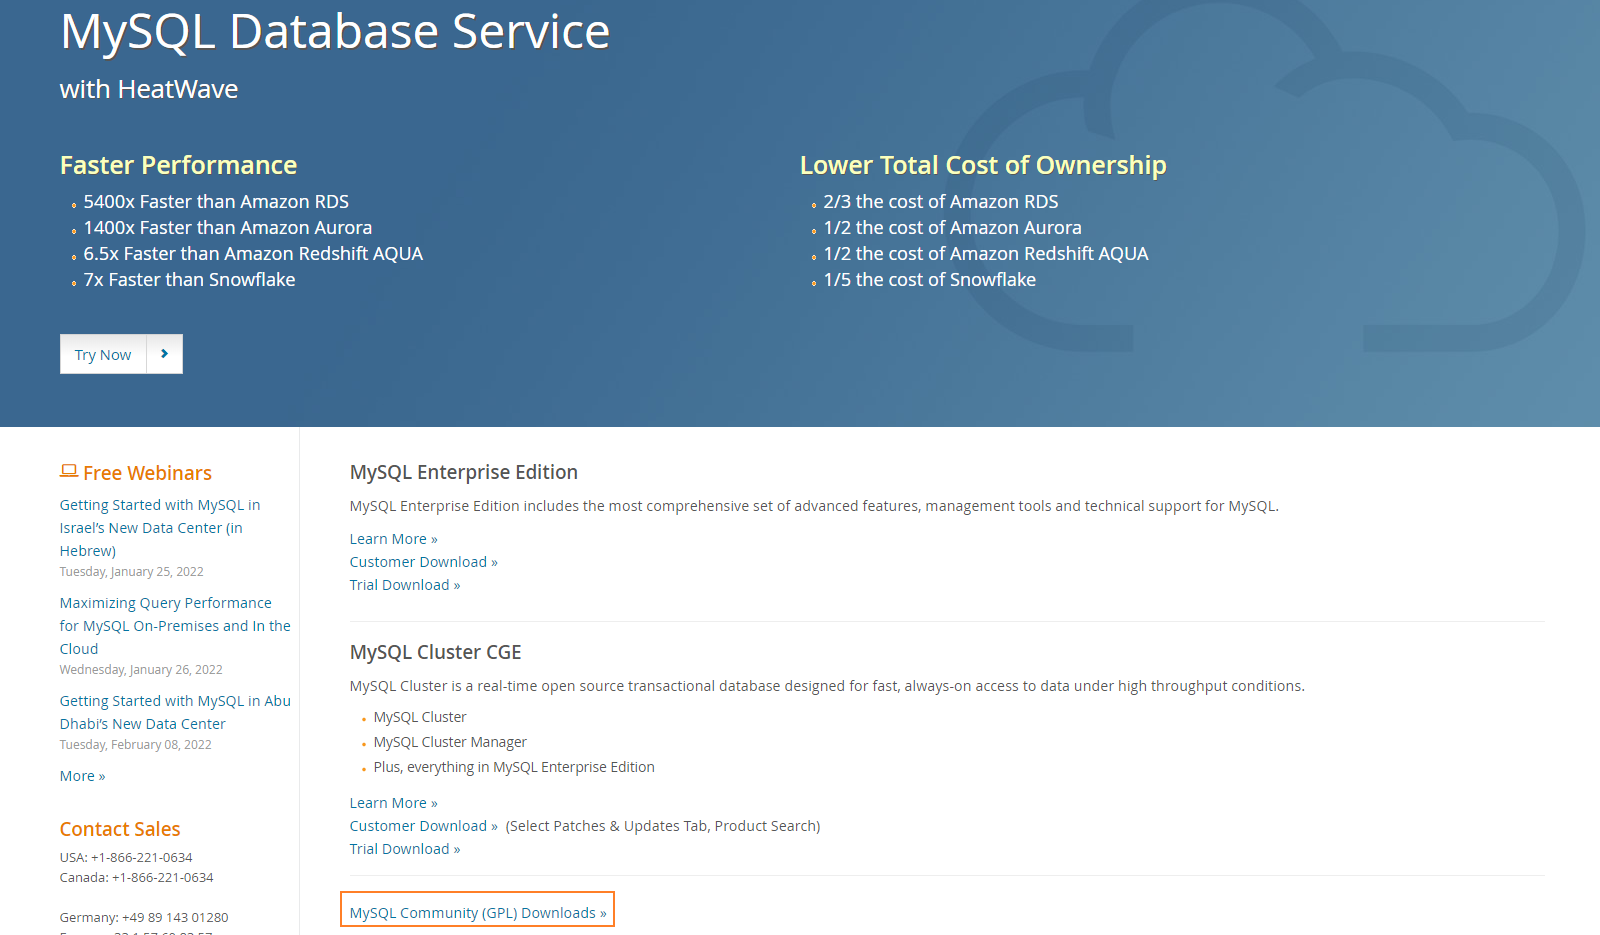This screenshot has width=1600, height=935.
Task: Click Trial Download under MySQL Enterprise Edition
Action: 405,585
